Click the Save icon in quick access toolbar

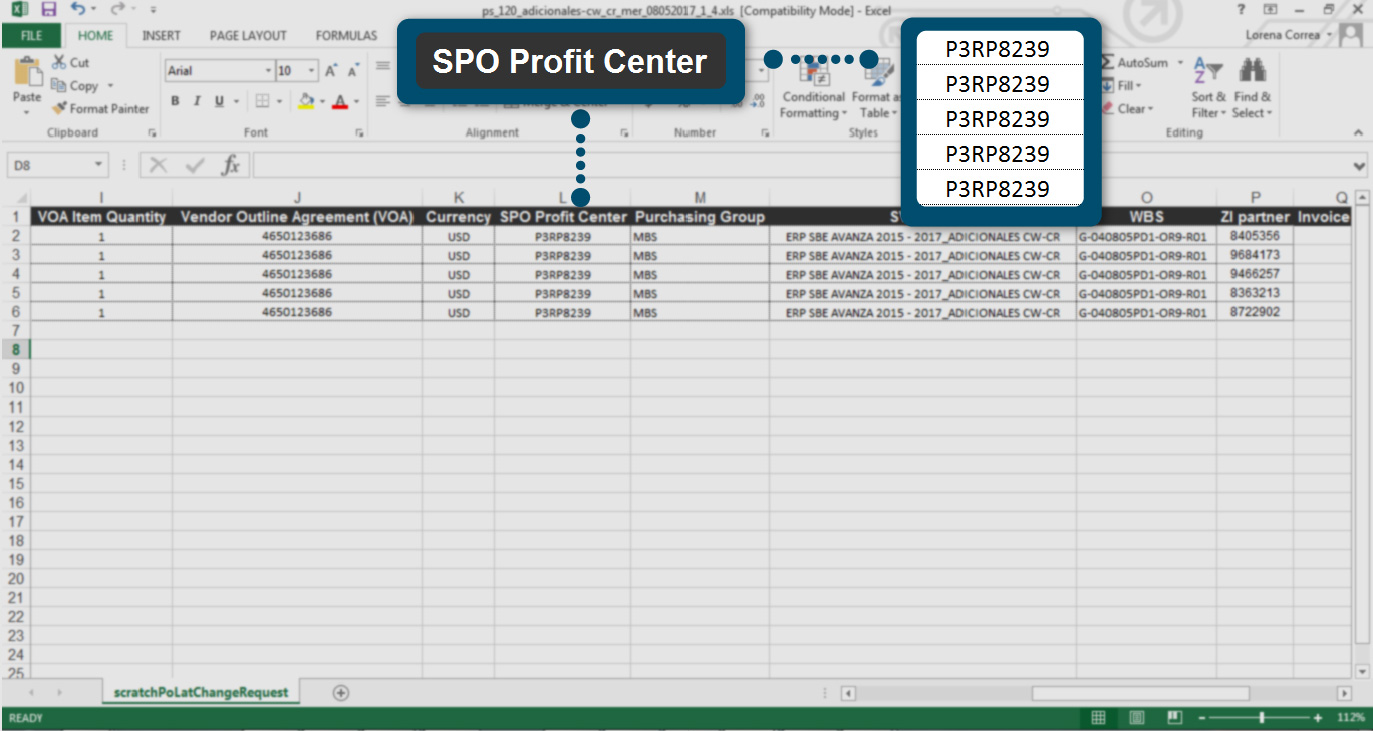pyautogui.click(x=50, y=10)
